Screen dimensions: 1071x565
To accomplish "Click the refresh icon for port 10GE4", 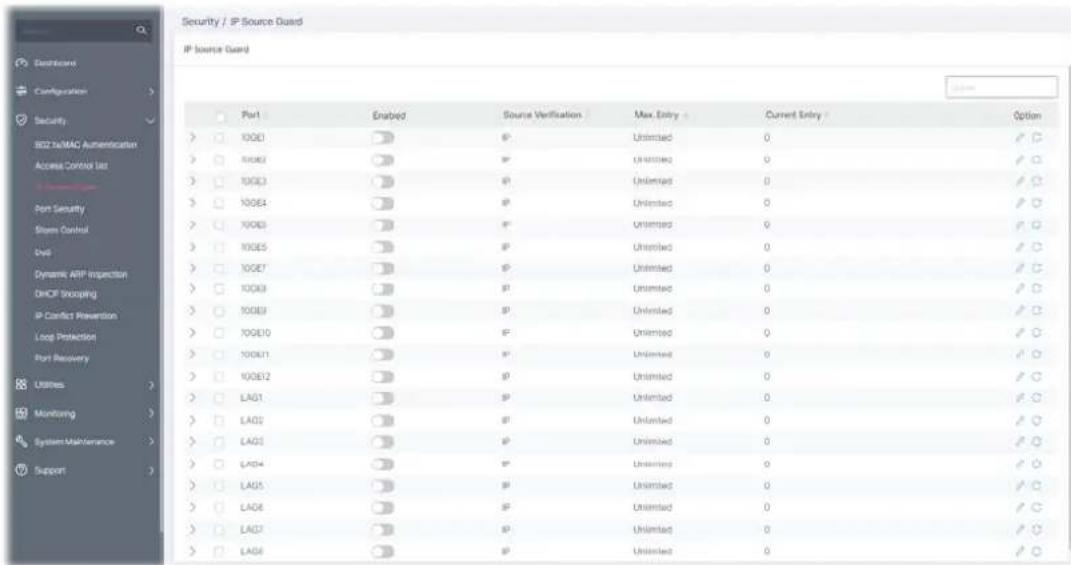I will [1037, 204].
